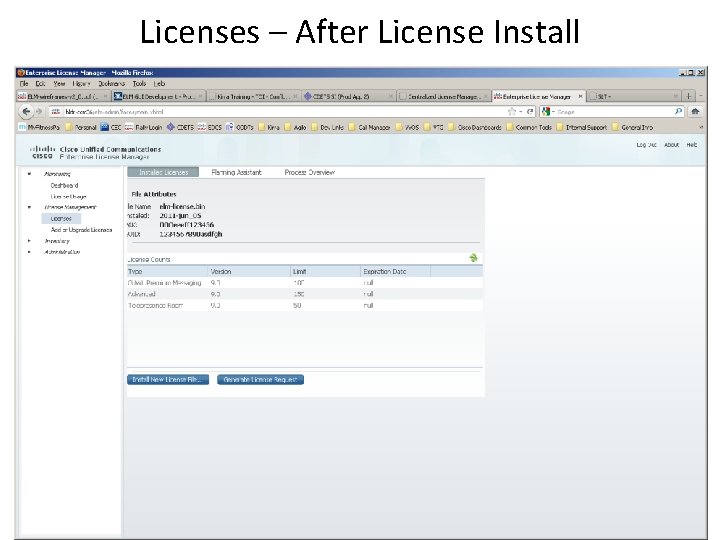Image resolution: width=720 pixels, height=540 pixels.
Task: Close the Enterprise License Manager tab
Action: click(580, 96)
